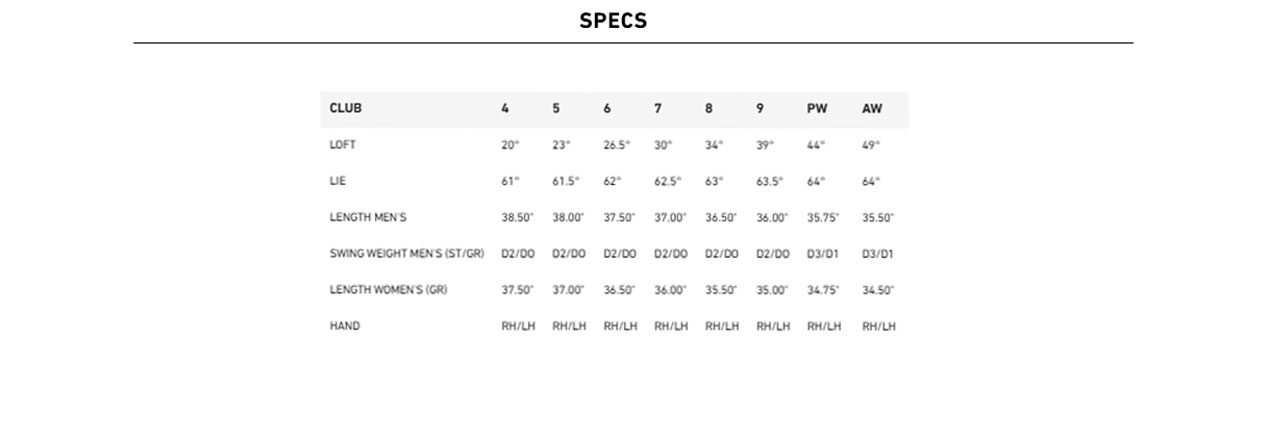Click the D3/D1 swing weight under PW
This screenshot has height=434, width=1281.
823,254
